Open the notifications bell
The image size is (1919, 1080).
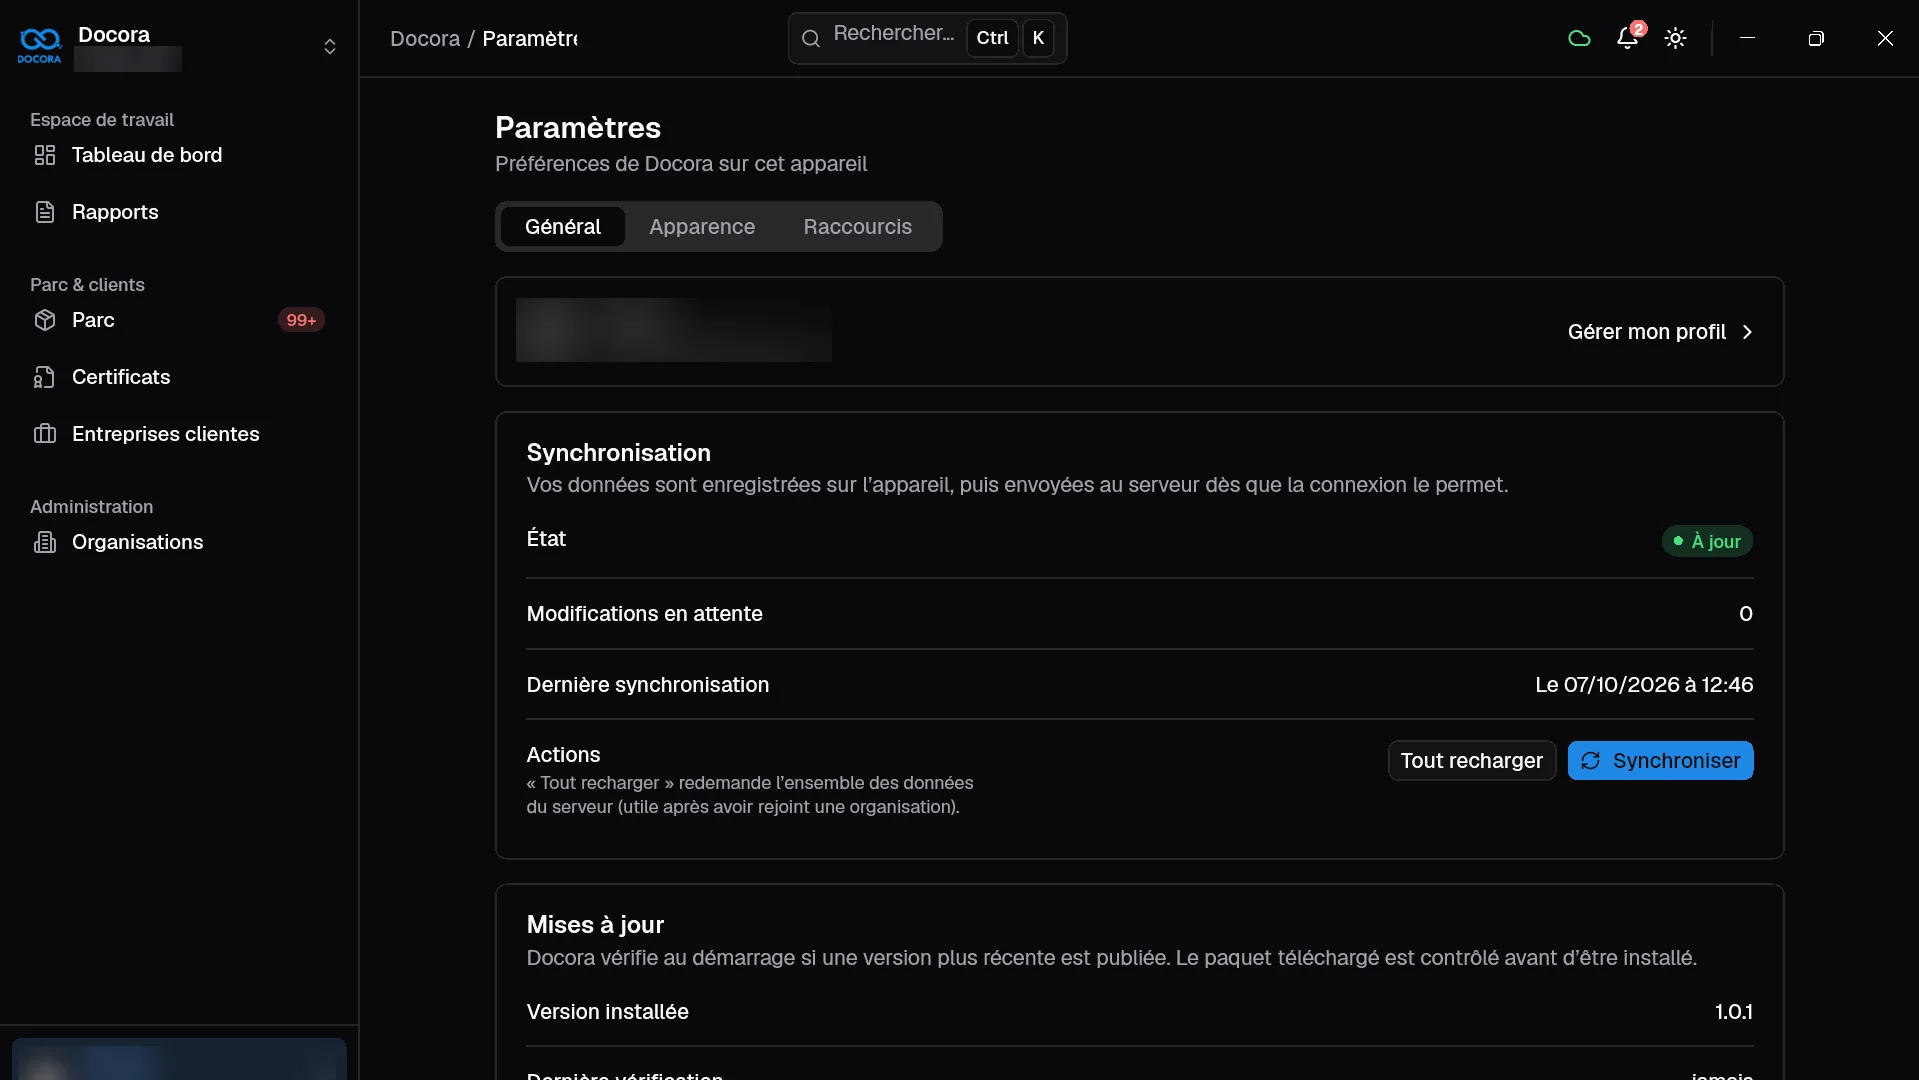[x=1628, y=38]
